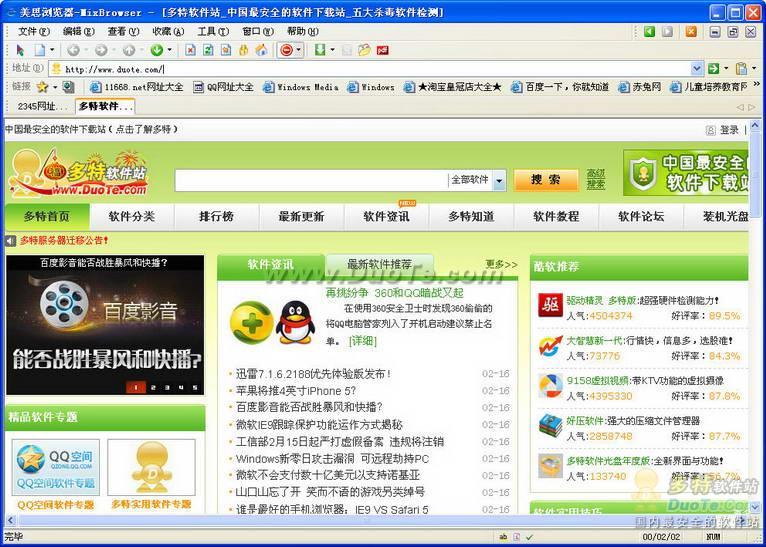This screenshot has height=547, width=766.
Task: Click the favorites star icon in links bar
Action: tap(43, 87)
